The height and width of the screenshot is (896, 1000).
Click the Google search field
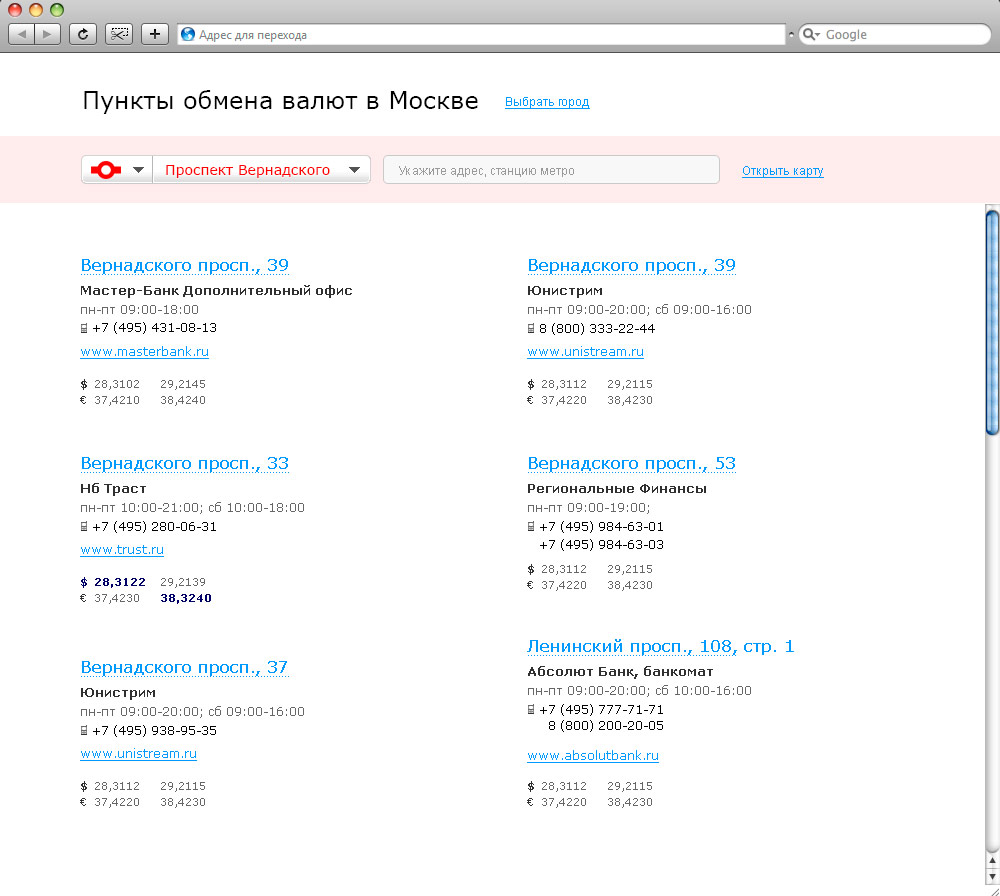pos(900,34)
